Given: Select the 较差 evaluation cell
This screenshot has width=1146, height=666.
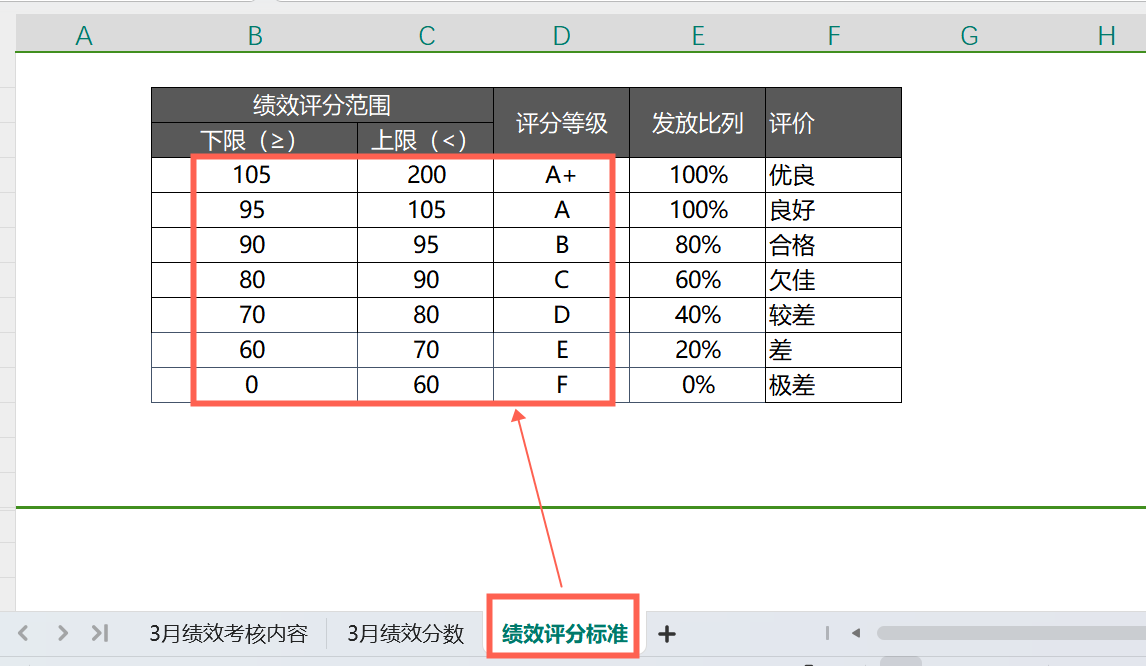Looking at the screenshot, I should tap(834, 315).
